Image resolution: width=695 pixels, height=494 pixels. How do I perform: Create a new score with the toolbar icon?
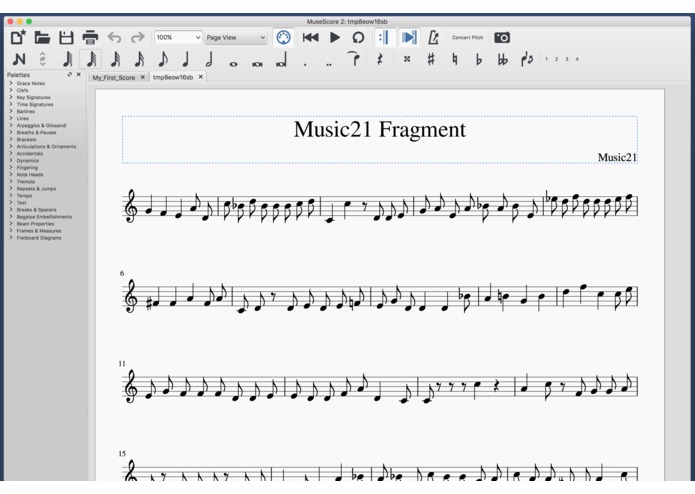pos(18,38)
